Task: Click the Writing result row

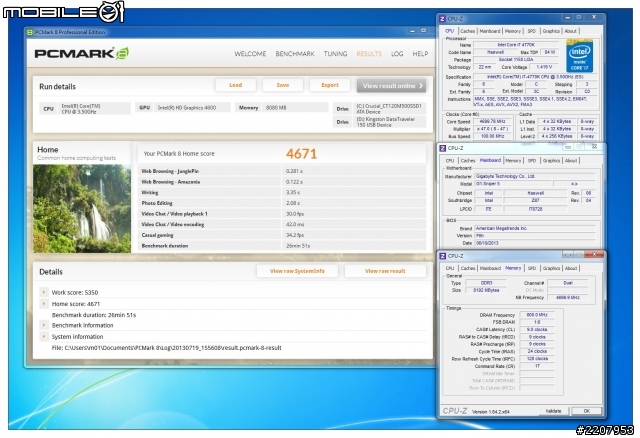Action: click(282, 192)
